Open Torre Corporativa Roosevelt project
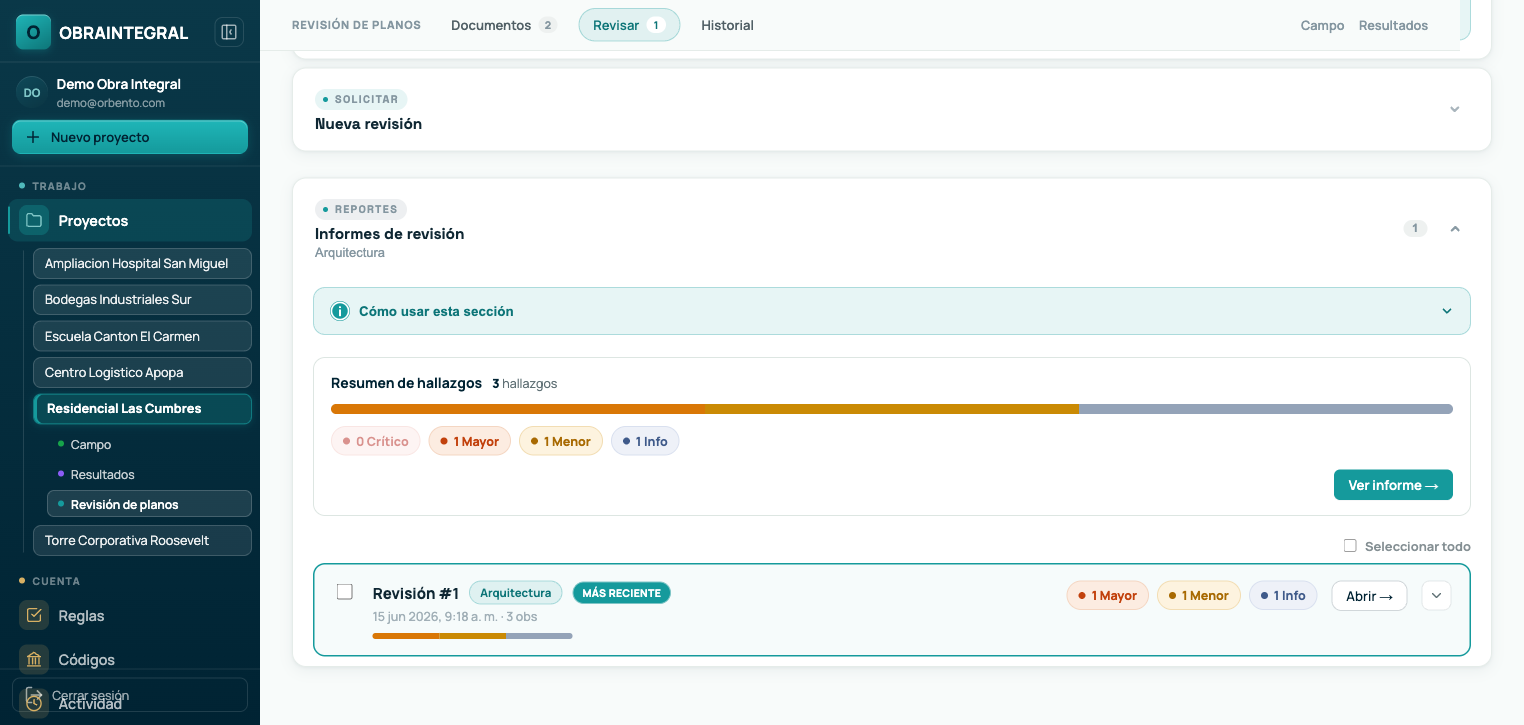 [142, 540]
